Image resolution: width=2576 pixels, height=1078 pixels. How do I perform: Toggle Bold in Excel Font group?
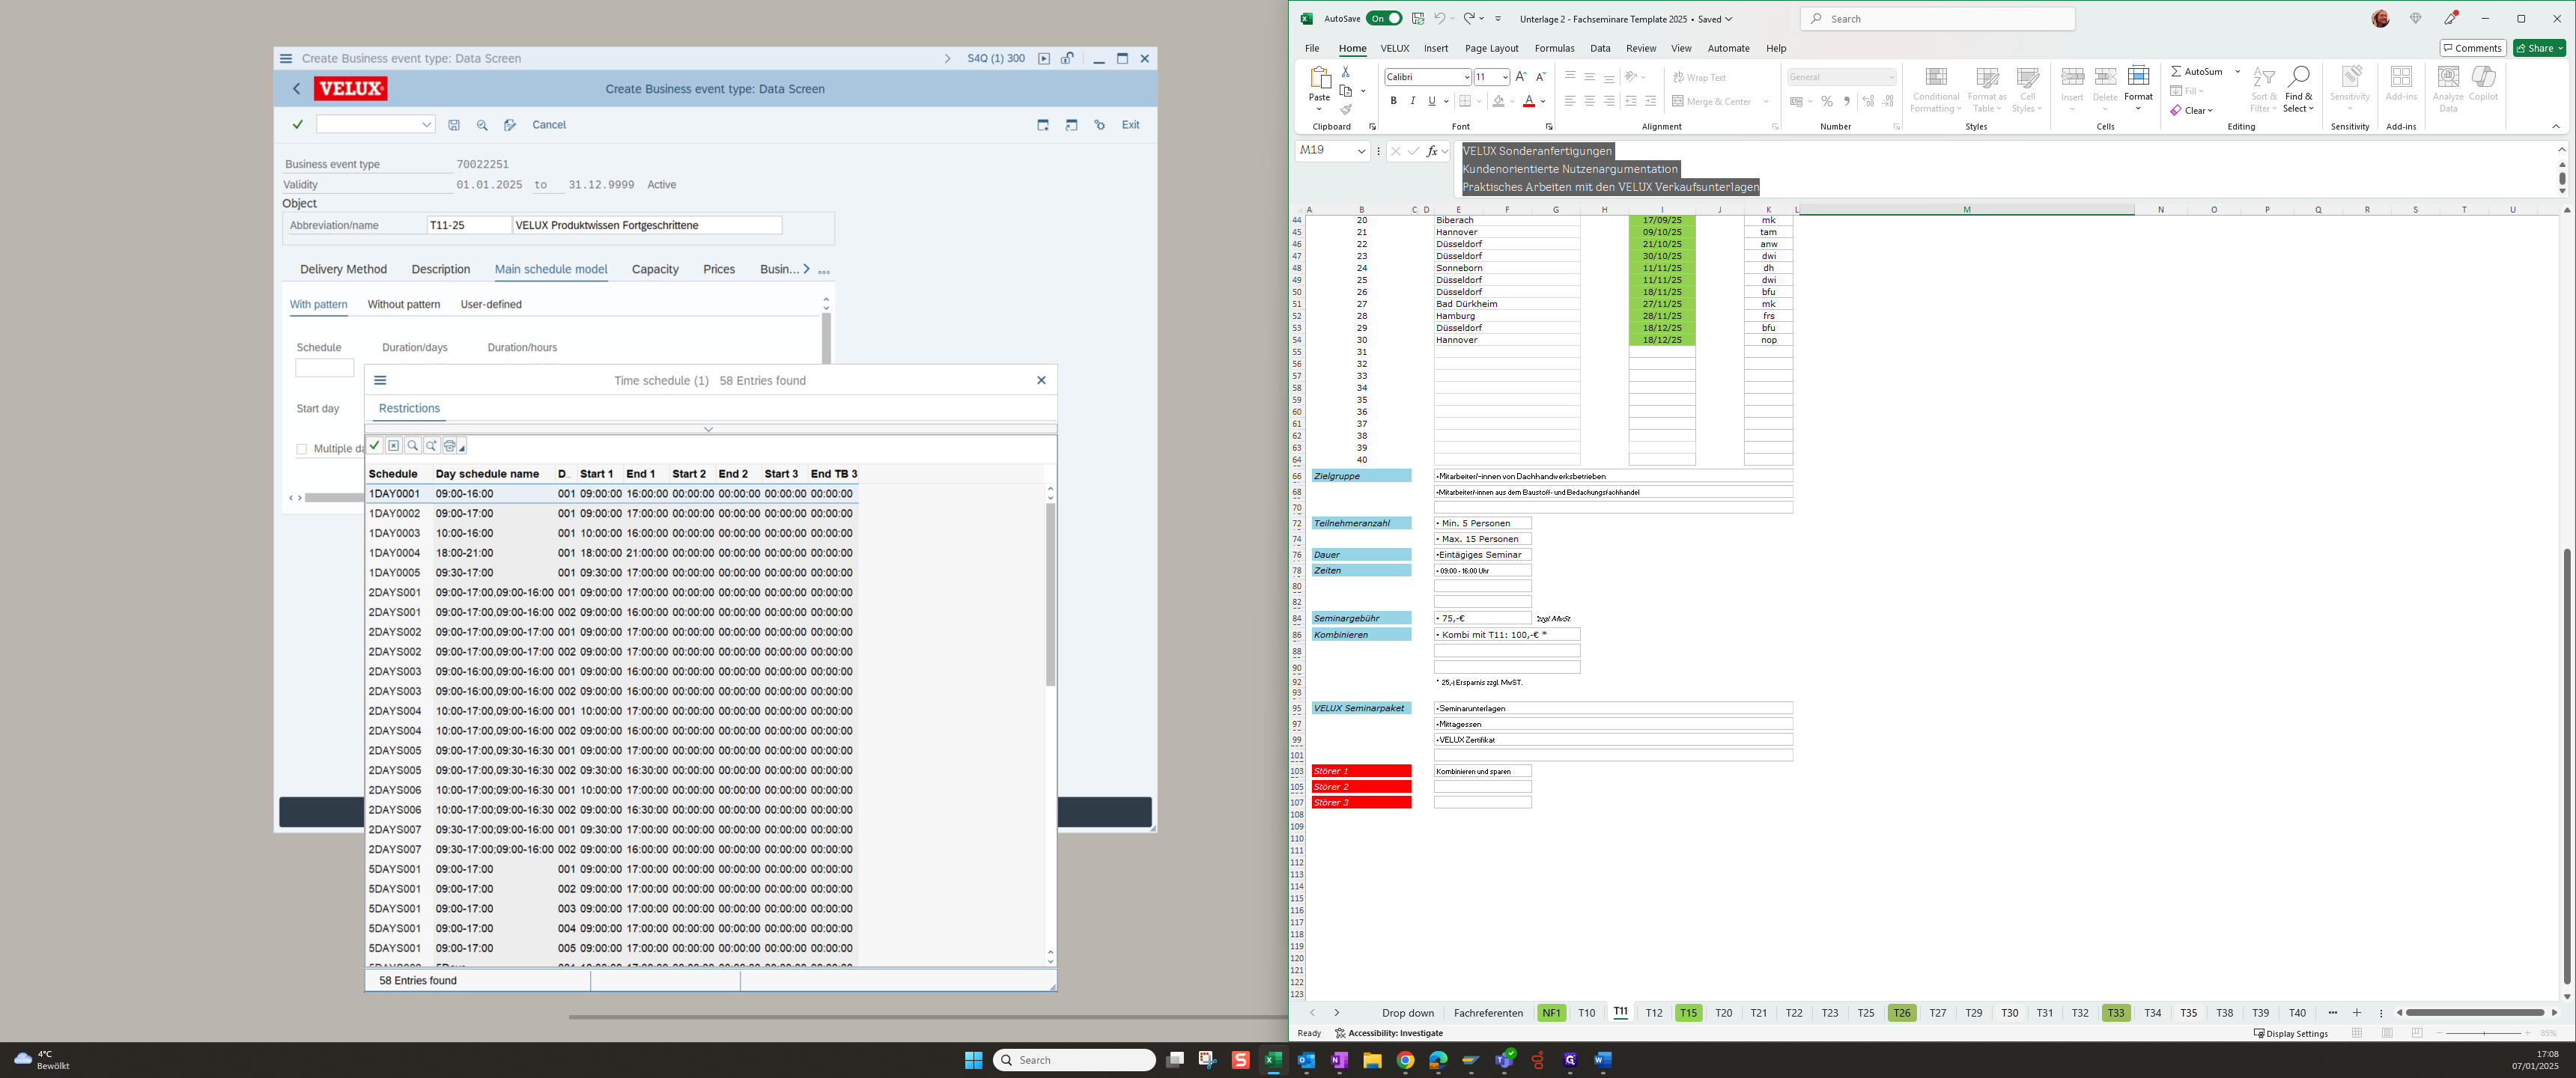click(1393, 101)
